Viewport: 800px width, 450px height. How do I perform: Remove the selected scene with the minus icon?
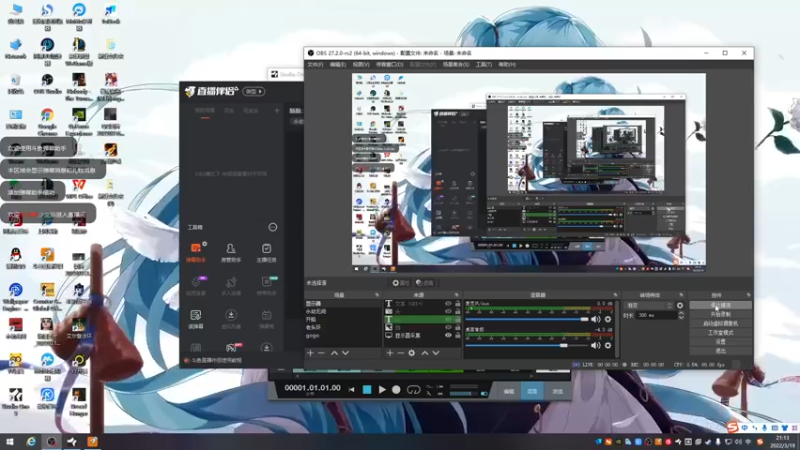coord(321,353)
